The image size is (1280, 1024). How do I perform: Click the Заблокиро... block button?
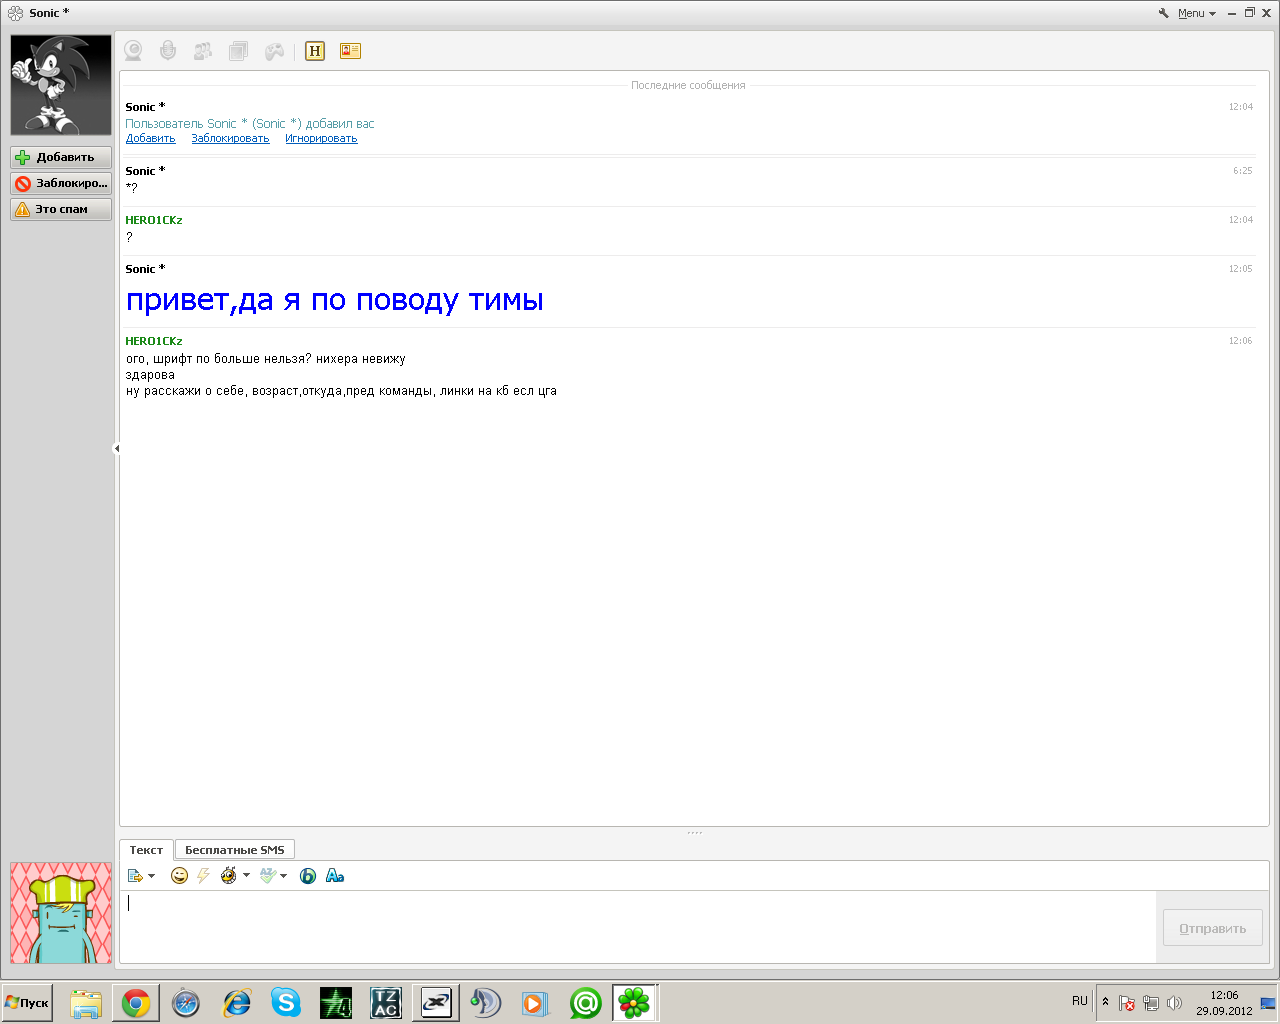point(61,183)
